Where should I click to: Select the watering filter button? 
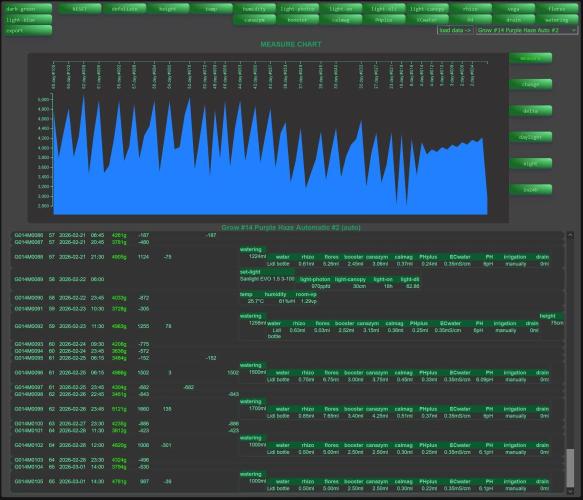click(x=557, y=20)
